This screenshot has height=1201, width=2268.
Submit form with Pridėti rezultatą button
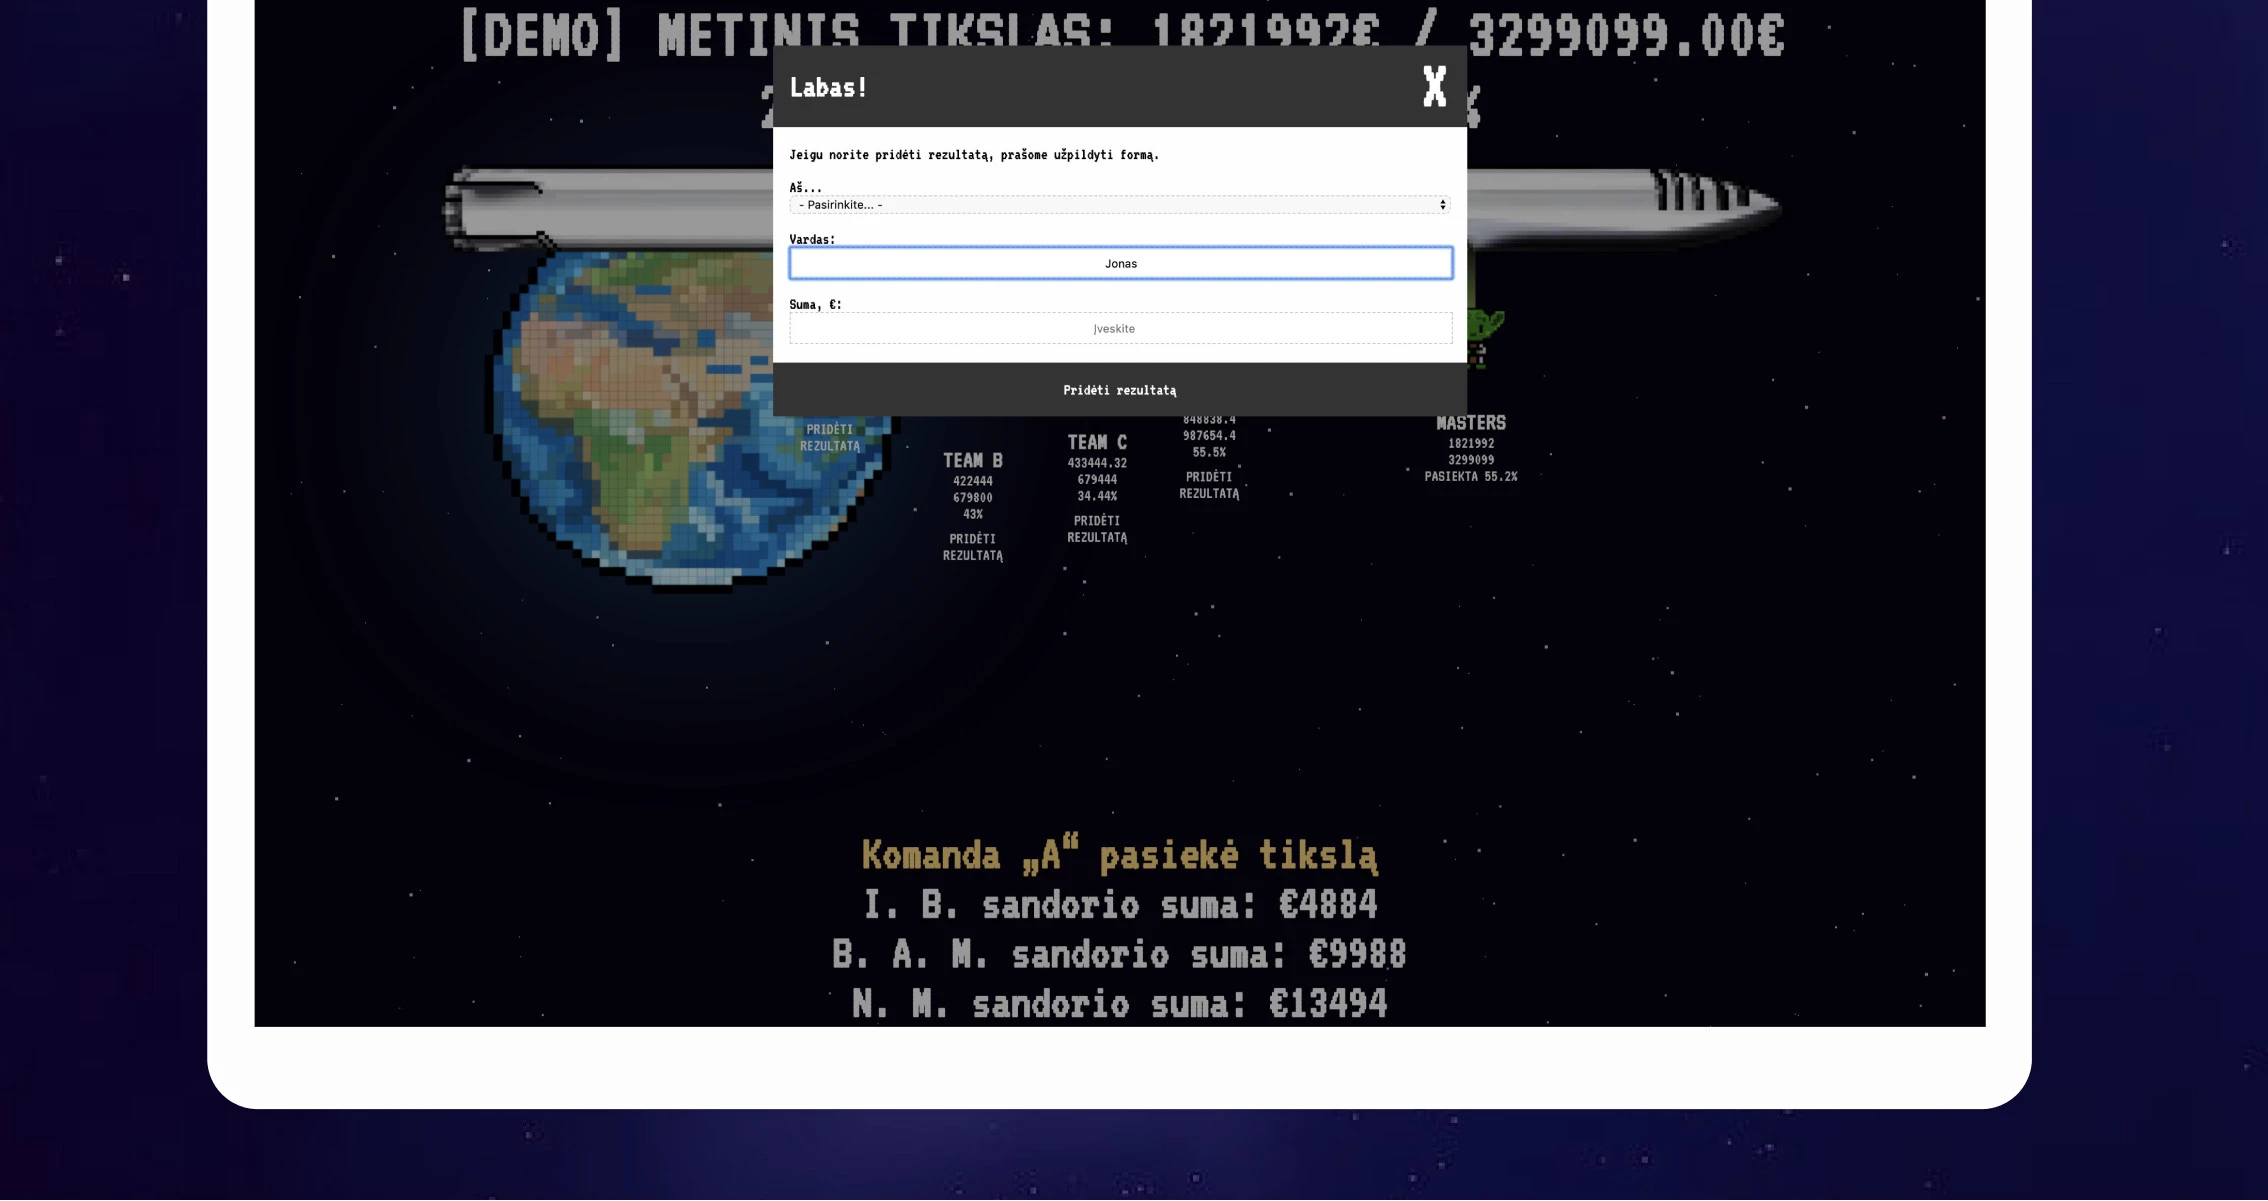pyautogui.click(x=1120, y=390)
